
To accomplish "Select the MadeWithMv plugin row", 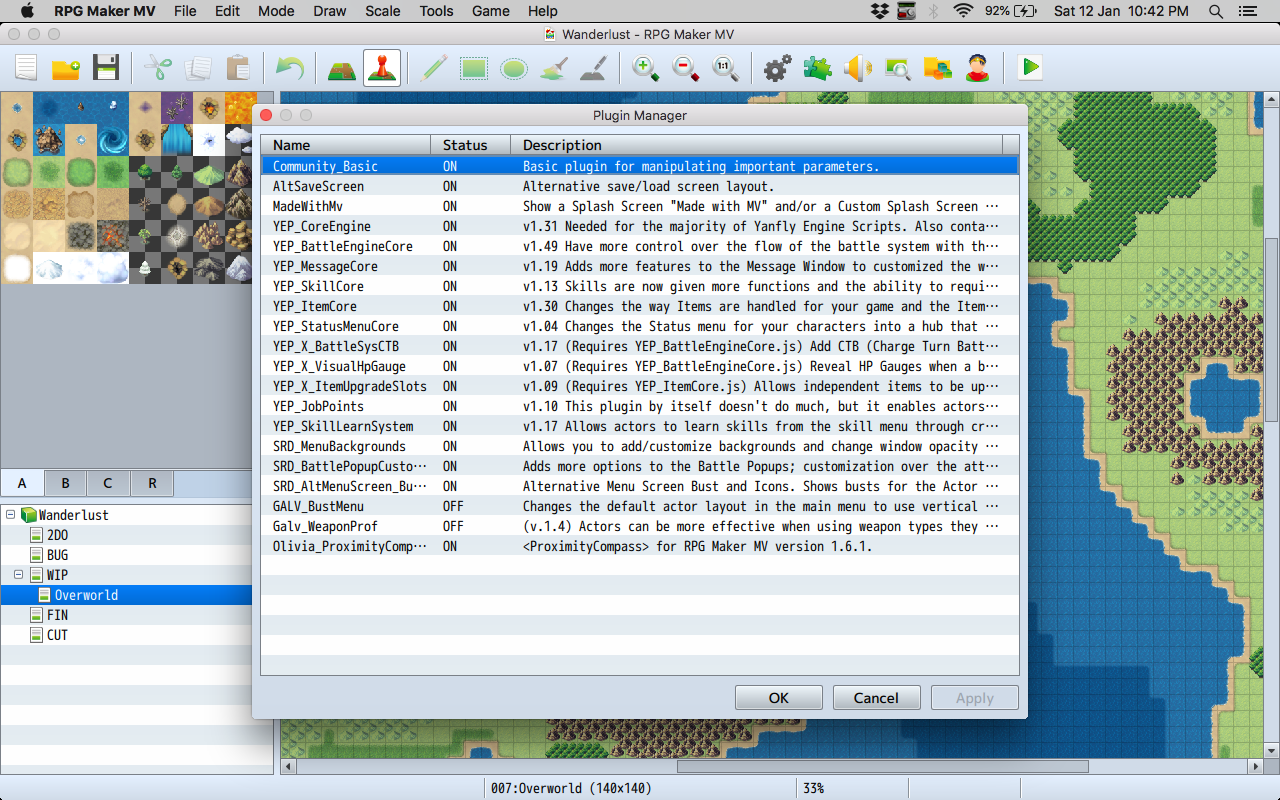I will (640, 206).
